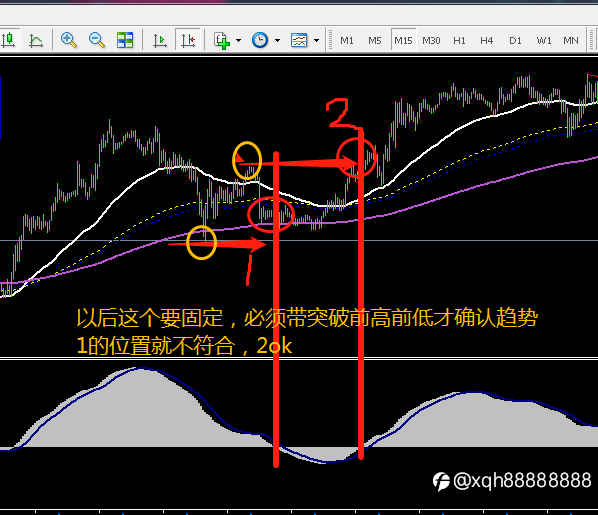Viewport: 598px width, 515px height.
Task: Open the chart templates icon
Action: pos(299,40)
